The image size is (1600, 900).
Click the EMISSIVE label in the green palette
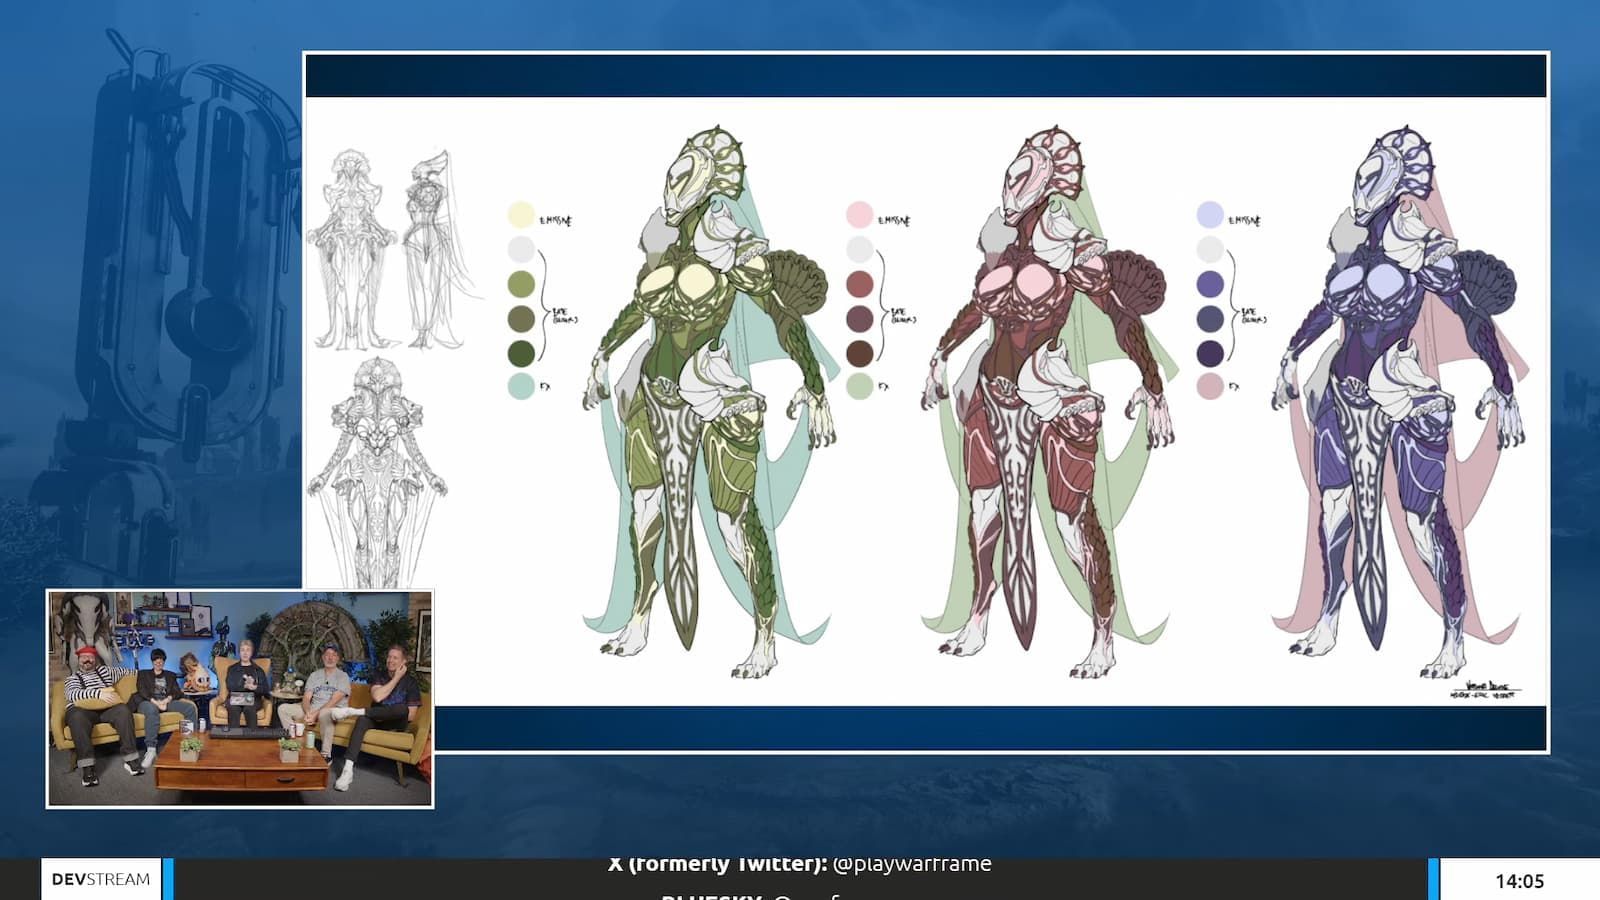[x=556, y=221]
